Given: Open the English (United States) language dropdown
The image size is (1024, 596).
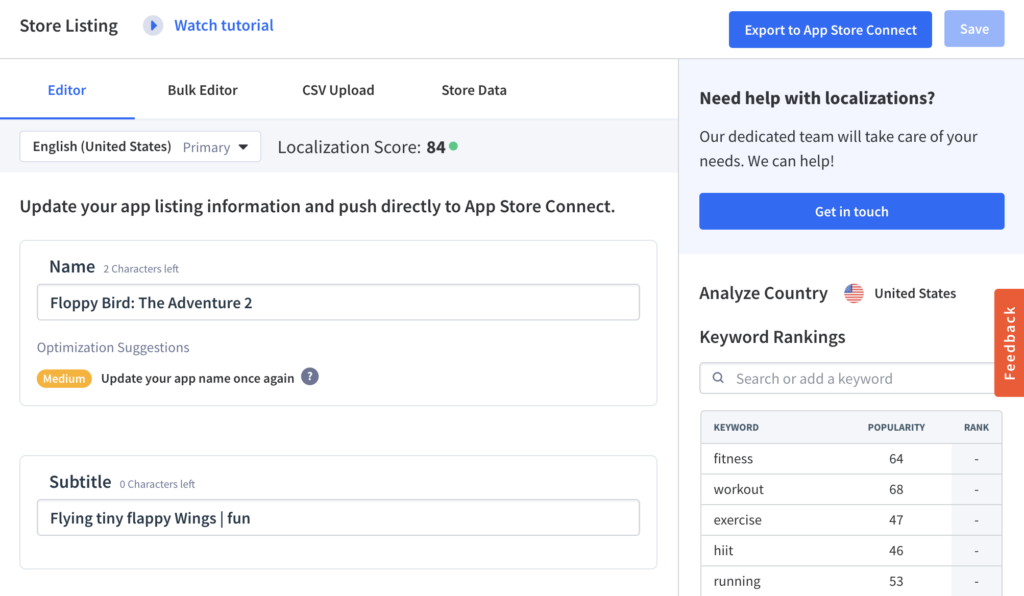Looking at the screenshot, I should pyautogui.click(x=140, y=146).
